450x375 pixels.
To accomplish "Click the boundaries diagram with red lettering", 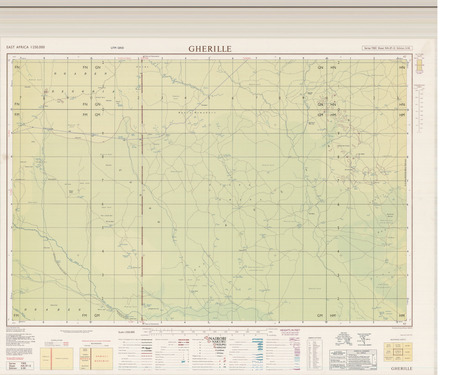I will point(96,359).
